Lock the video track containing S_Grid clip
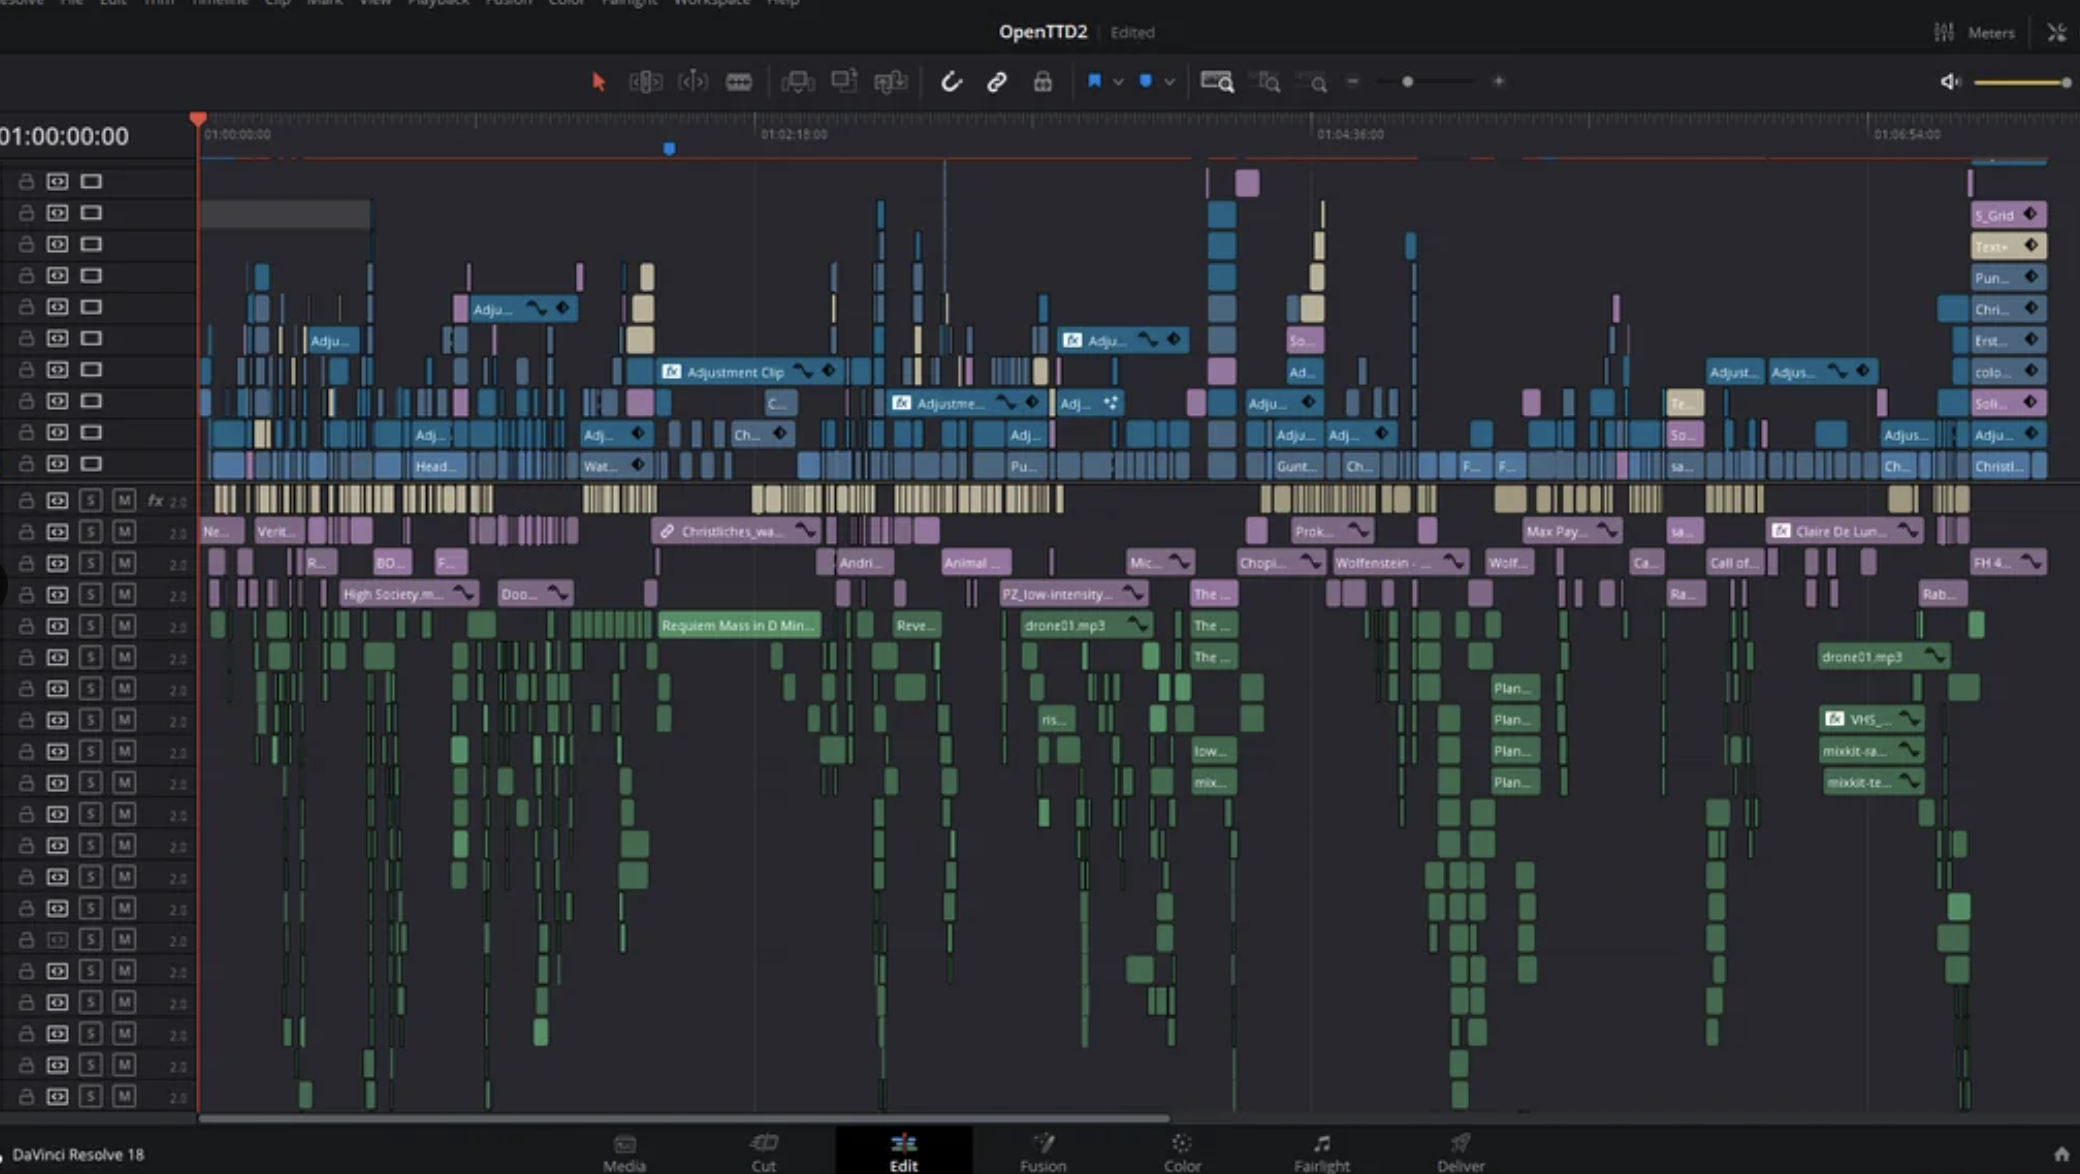2080x1174 pixels. [26, 213]
